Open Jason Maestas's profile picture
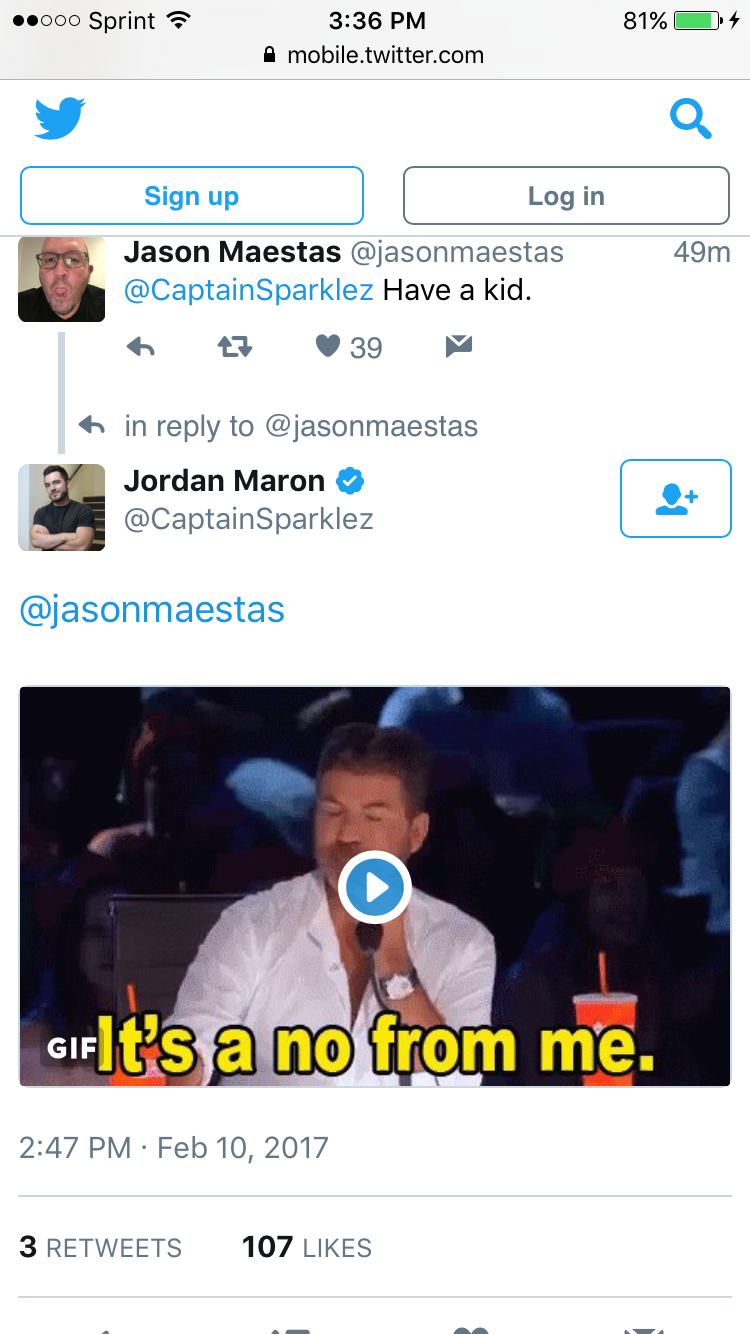 pyautogui.click(x=61, y=279)
